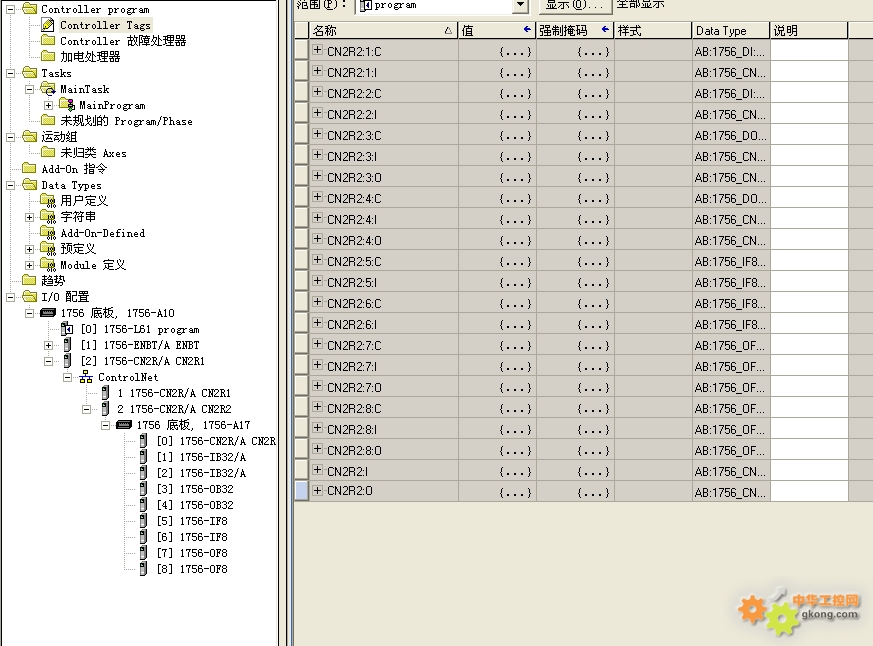Screen dimensions: 873x646
Task: Click the value cell of CN2R2:3:O
Action: coord(497,178)
